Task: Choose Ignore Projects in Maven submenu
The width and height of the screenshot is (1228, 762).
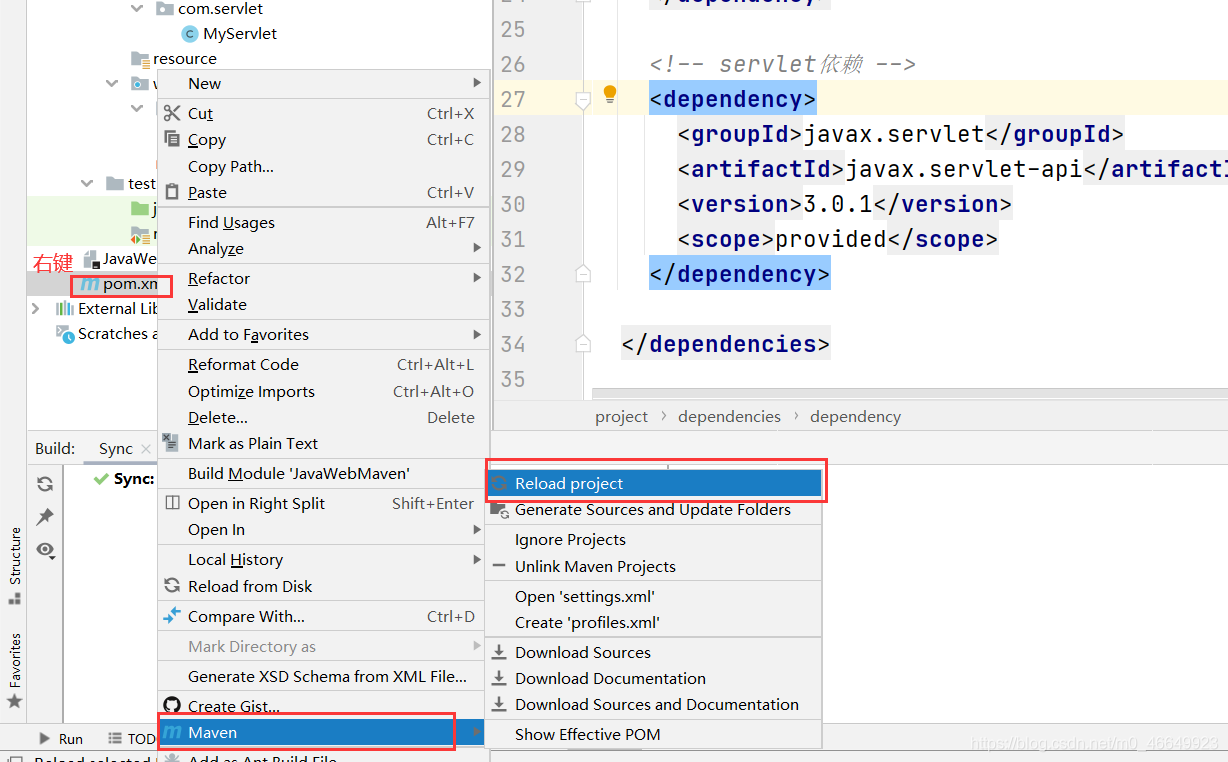Action: pos(653,539)
